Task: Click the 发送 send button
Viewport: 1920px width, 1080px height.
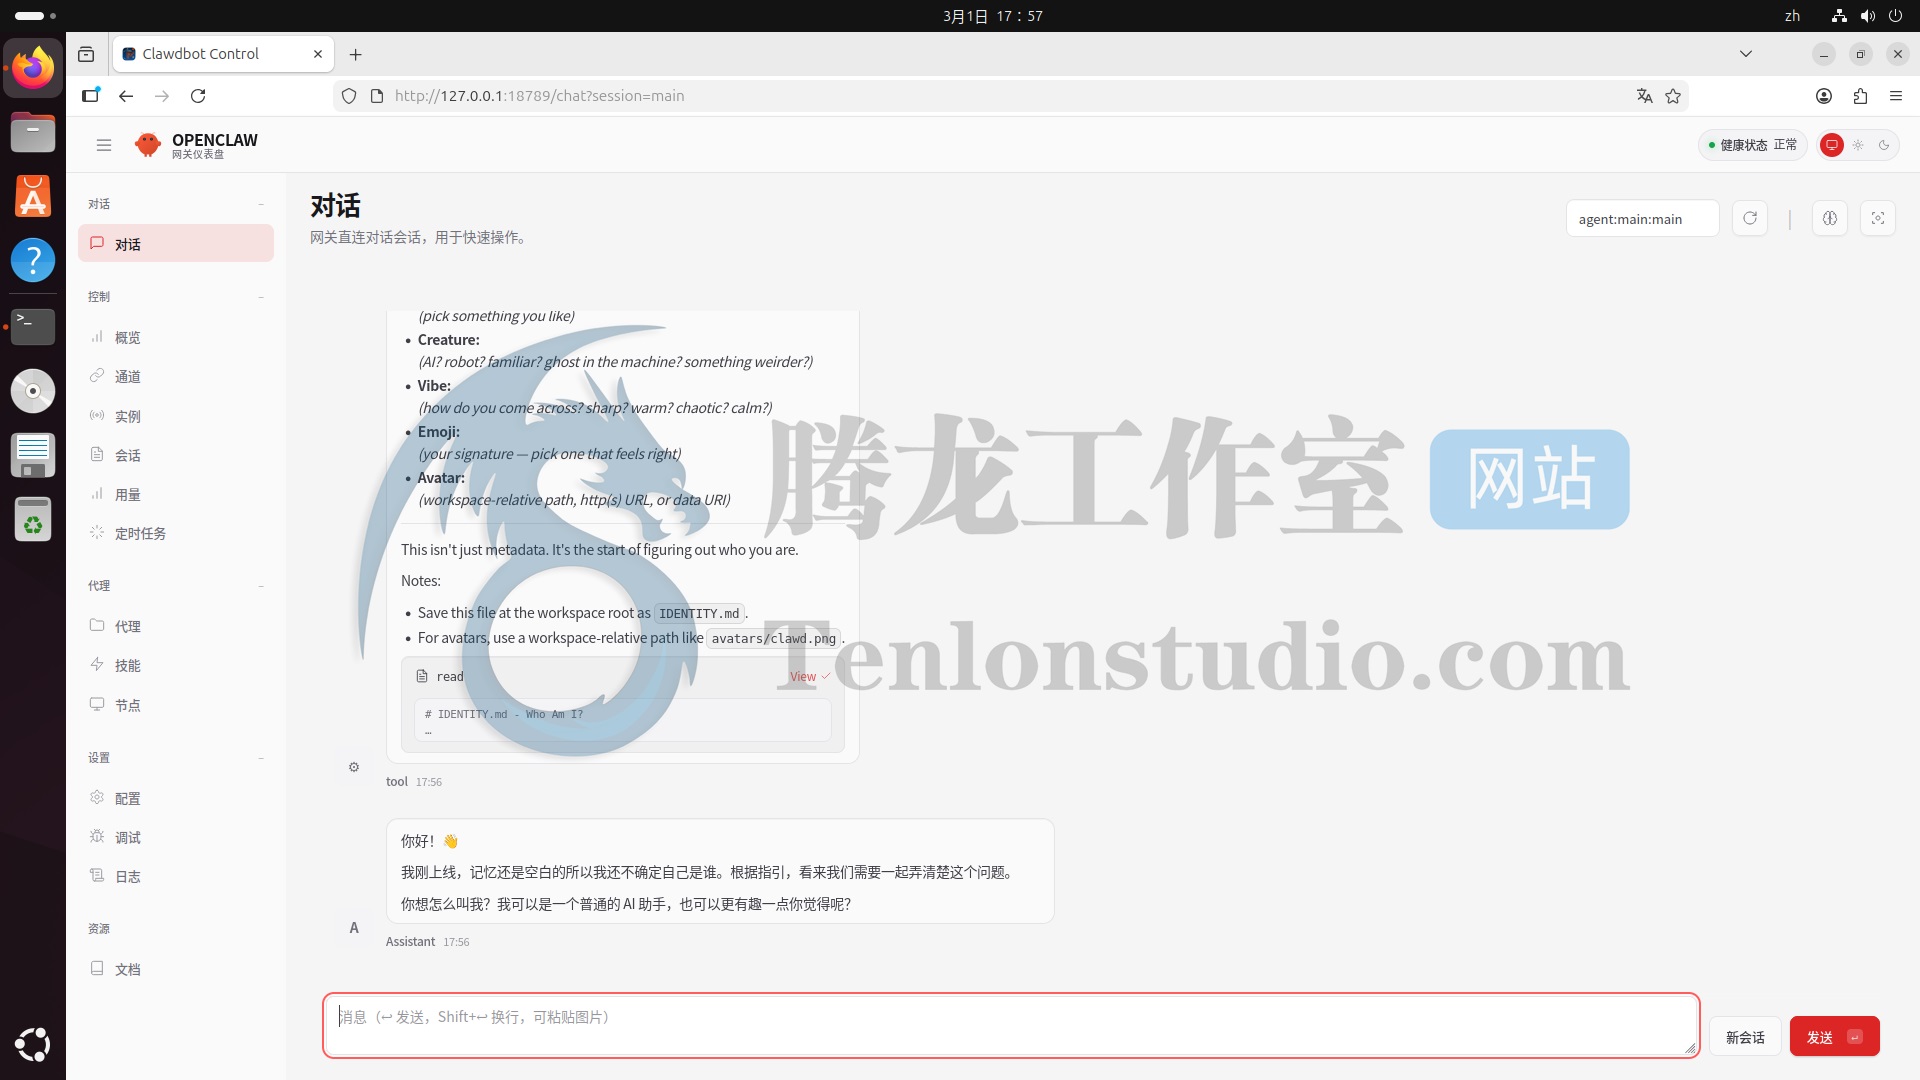Action: [1833, 1037]
